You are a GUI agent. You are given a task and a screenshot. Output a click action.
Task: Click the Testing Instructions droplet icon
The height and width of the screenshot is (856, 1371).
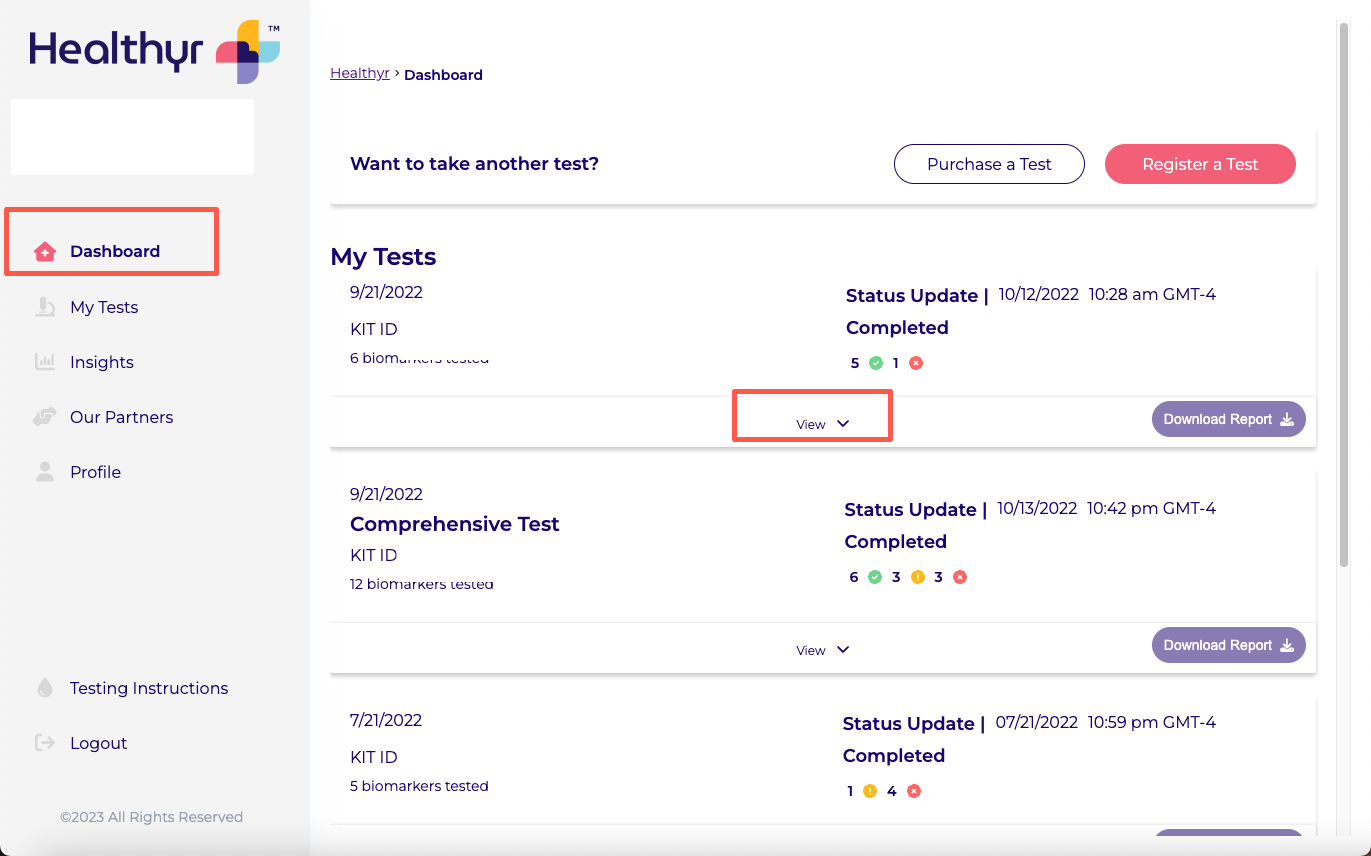45,688
